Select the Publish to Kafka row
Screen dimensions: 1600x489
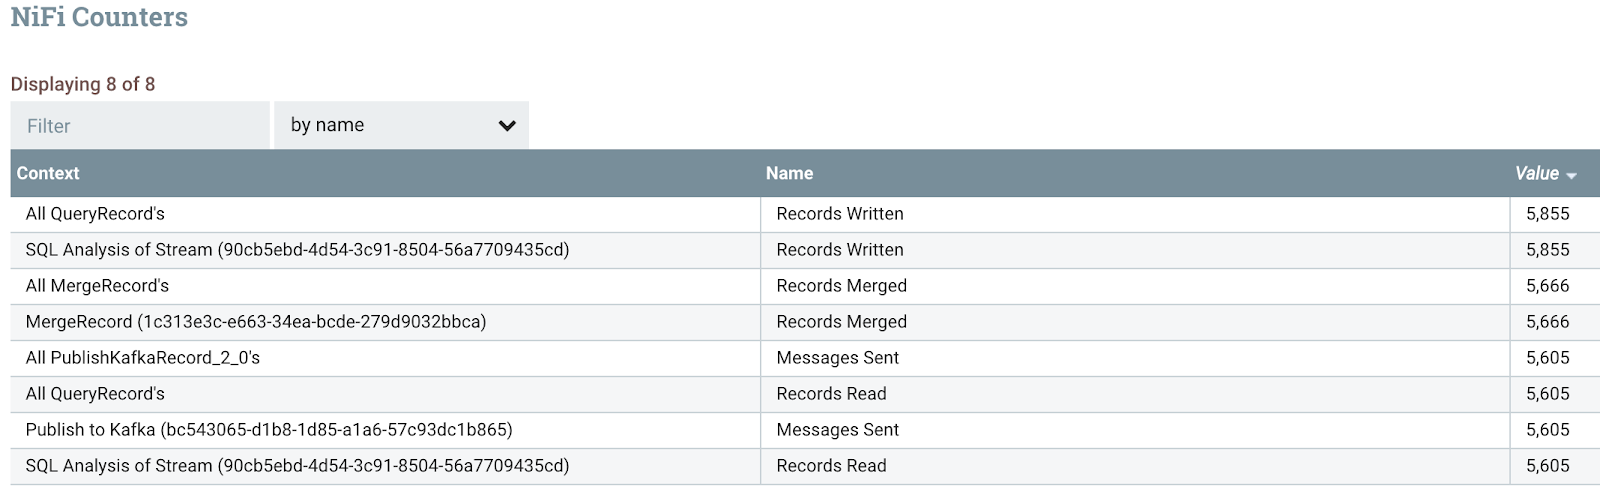269,430
